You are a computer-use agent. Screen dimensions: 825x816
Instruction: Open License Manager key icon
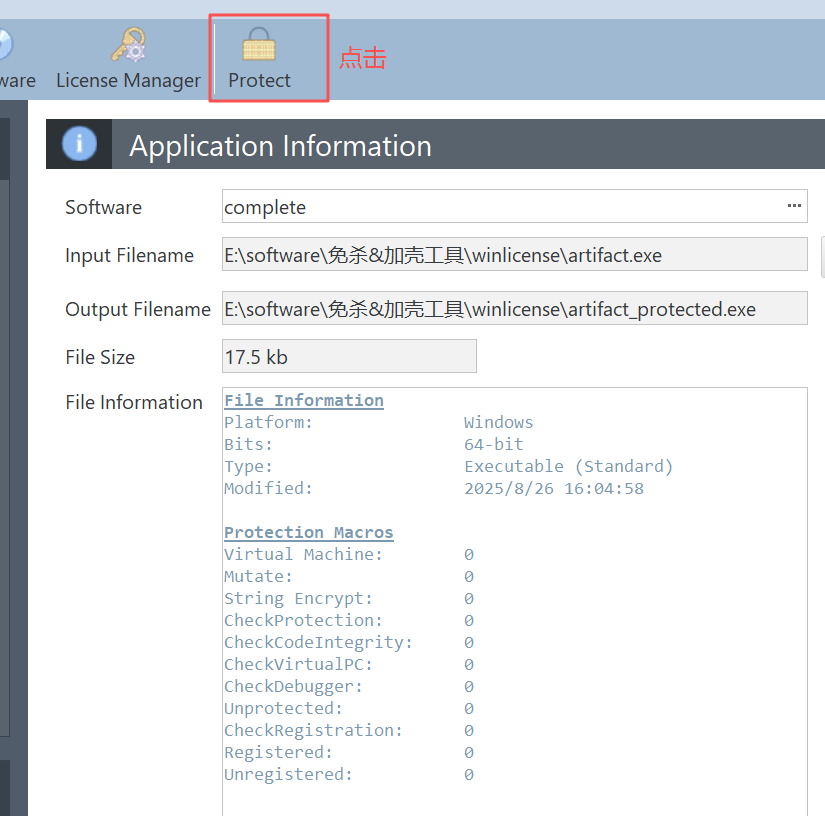(129, 44)
